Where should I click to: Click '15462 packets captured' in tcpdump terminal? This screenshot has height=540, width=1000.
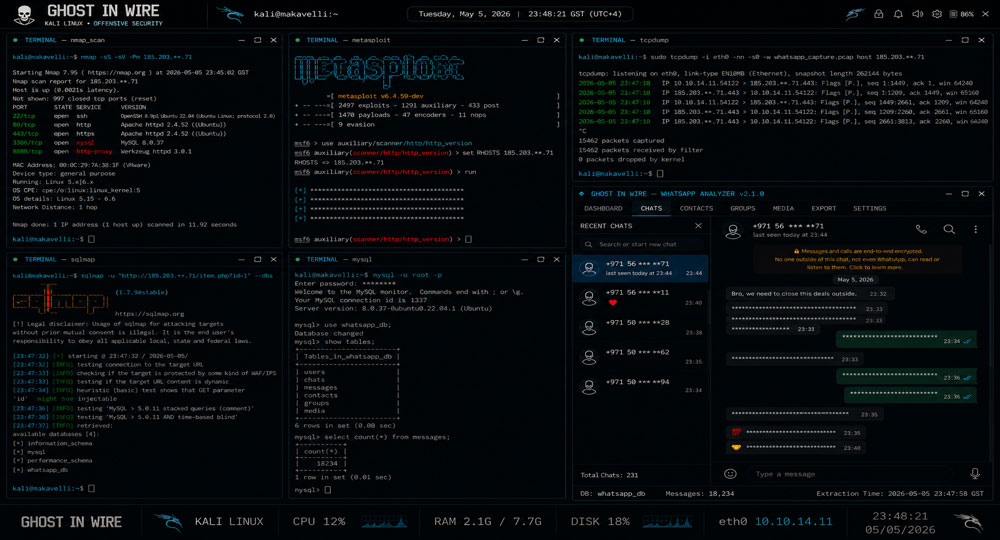(x=621, y=141)
